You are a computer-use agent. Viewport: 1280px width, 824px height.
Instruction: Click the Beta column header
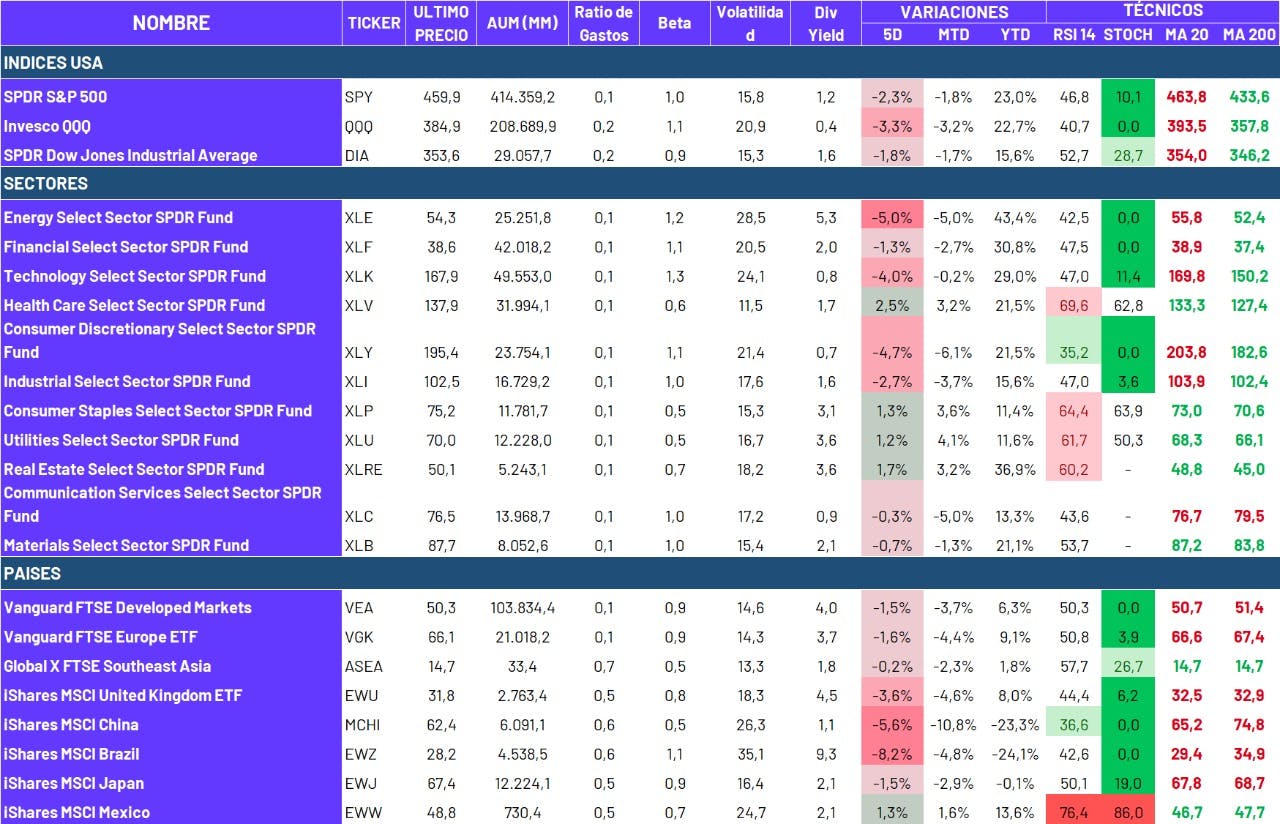click(x=675, y=23)
